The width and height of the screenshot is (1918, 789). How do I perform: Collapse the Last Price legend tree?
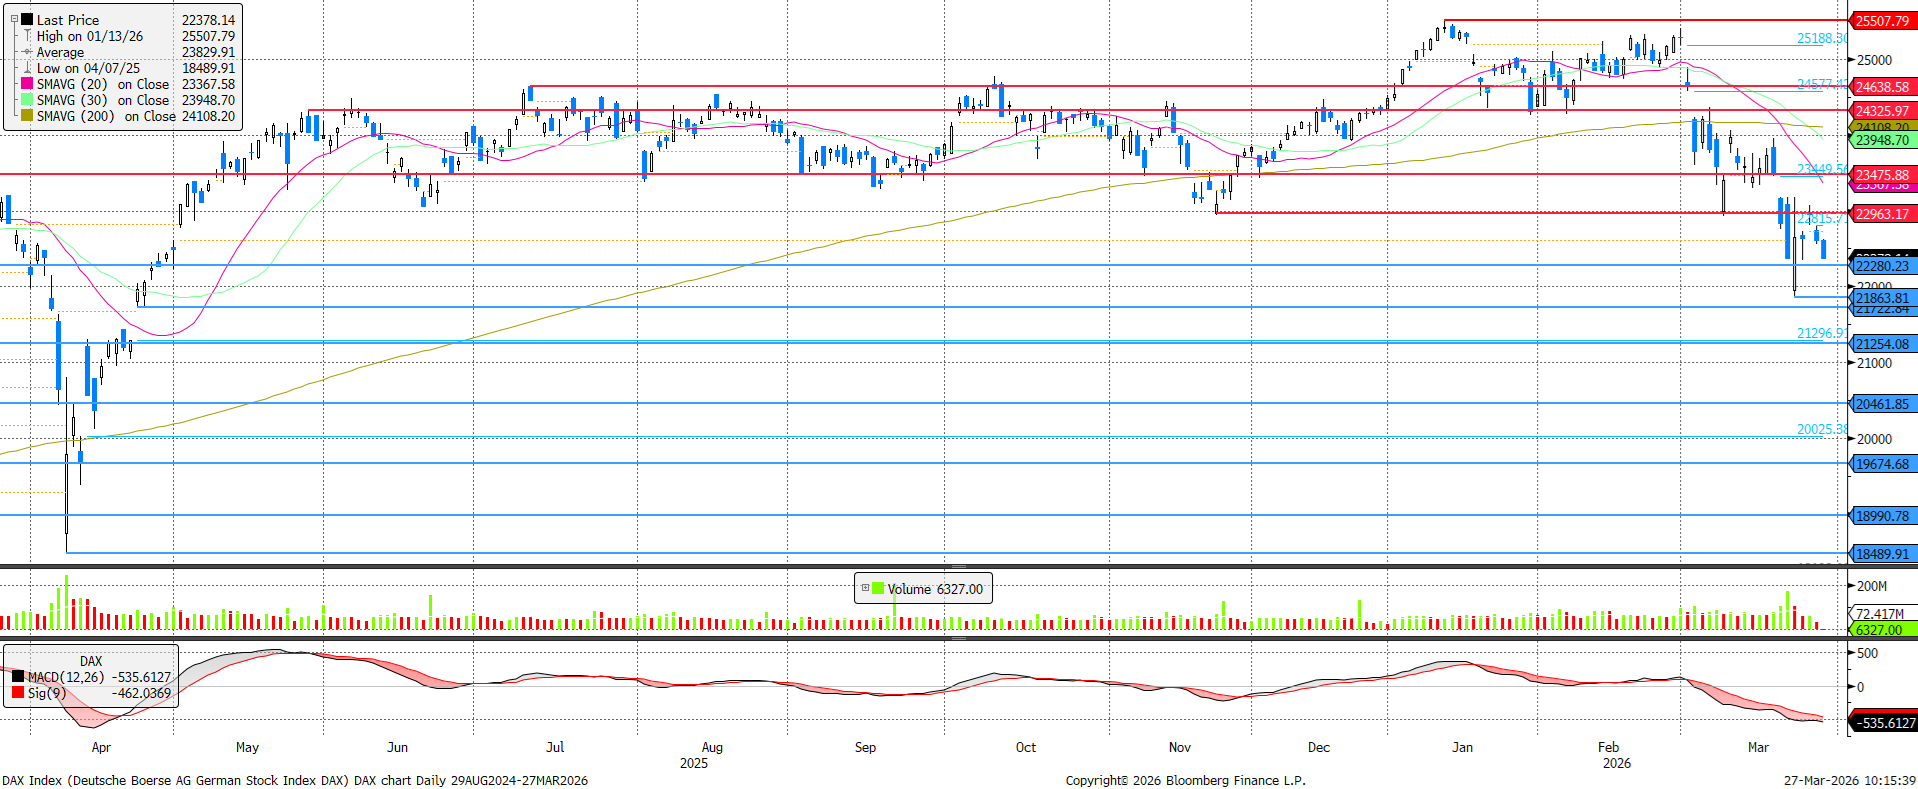click(x=14, y=19)
